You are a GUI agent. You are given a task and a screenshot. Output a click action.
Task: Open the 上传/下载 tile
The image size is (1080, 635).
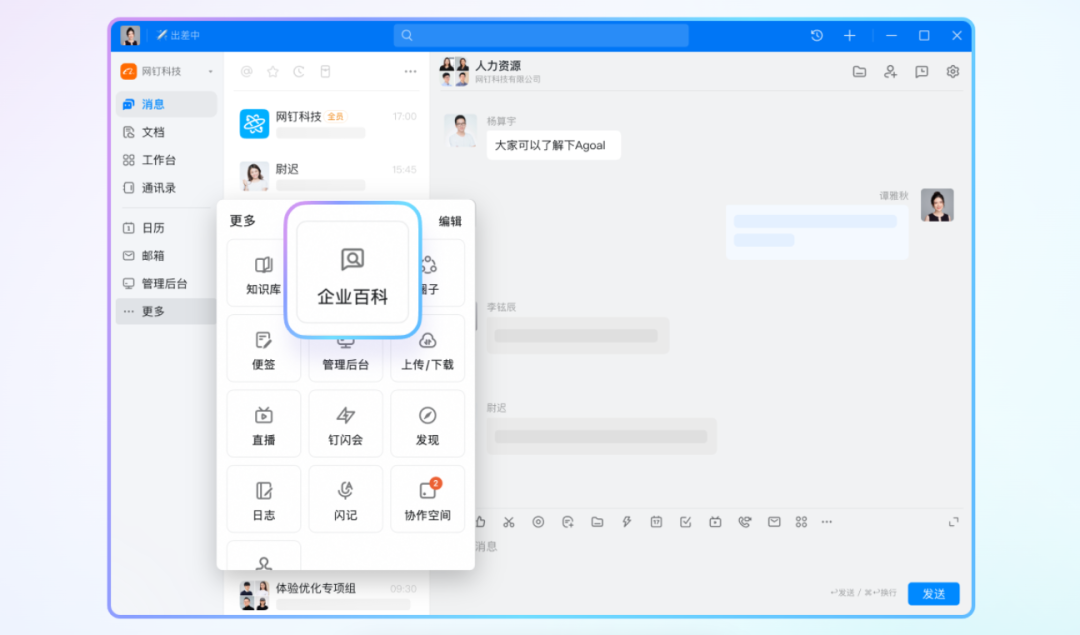pyautogui.click(x=427, y=349)
